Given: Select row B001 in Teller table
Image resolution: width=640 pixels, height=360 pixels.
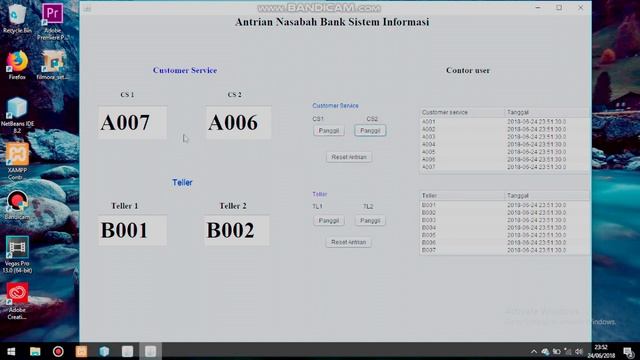Looking at the screenshot, I should tap(505, 205).
